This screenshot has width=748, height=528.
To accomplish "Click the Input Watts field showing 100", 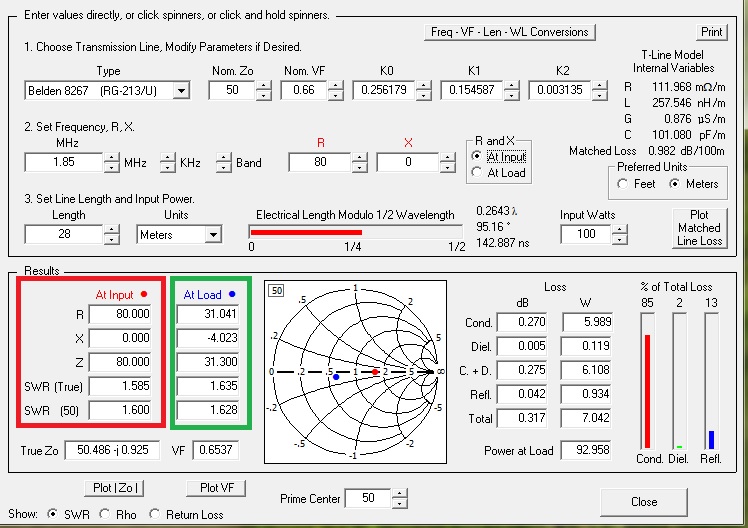I will point(586,234).
